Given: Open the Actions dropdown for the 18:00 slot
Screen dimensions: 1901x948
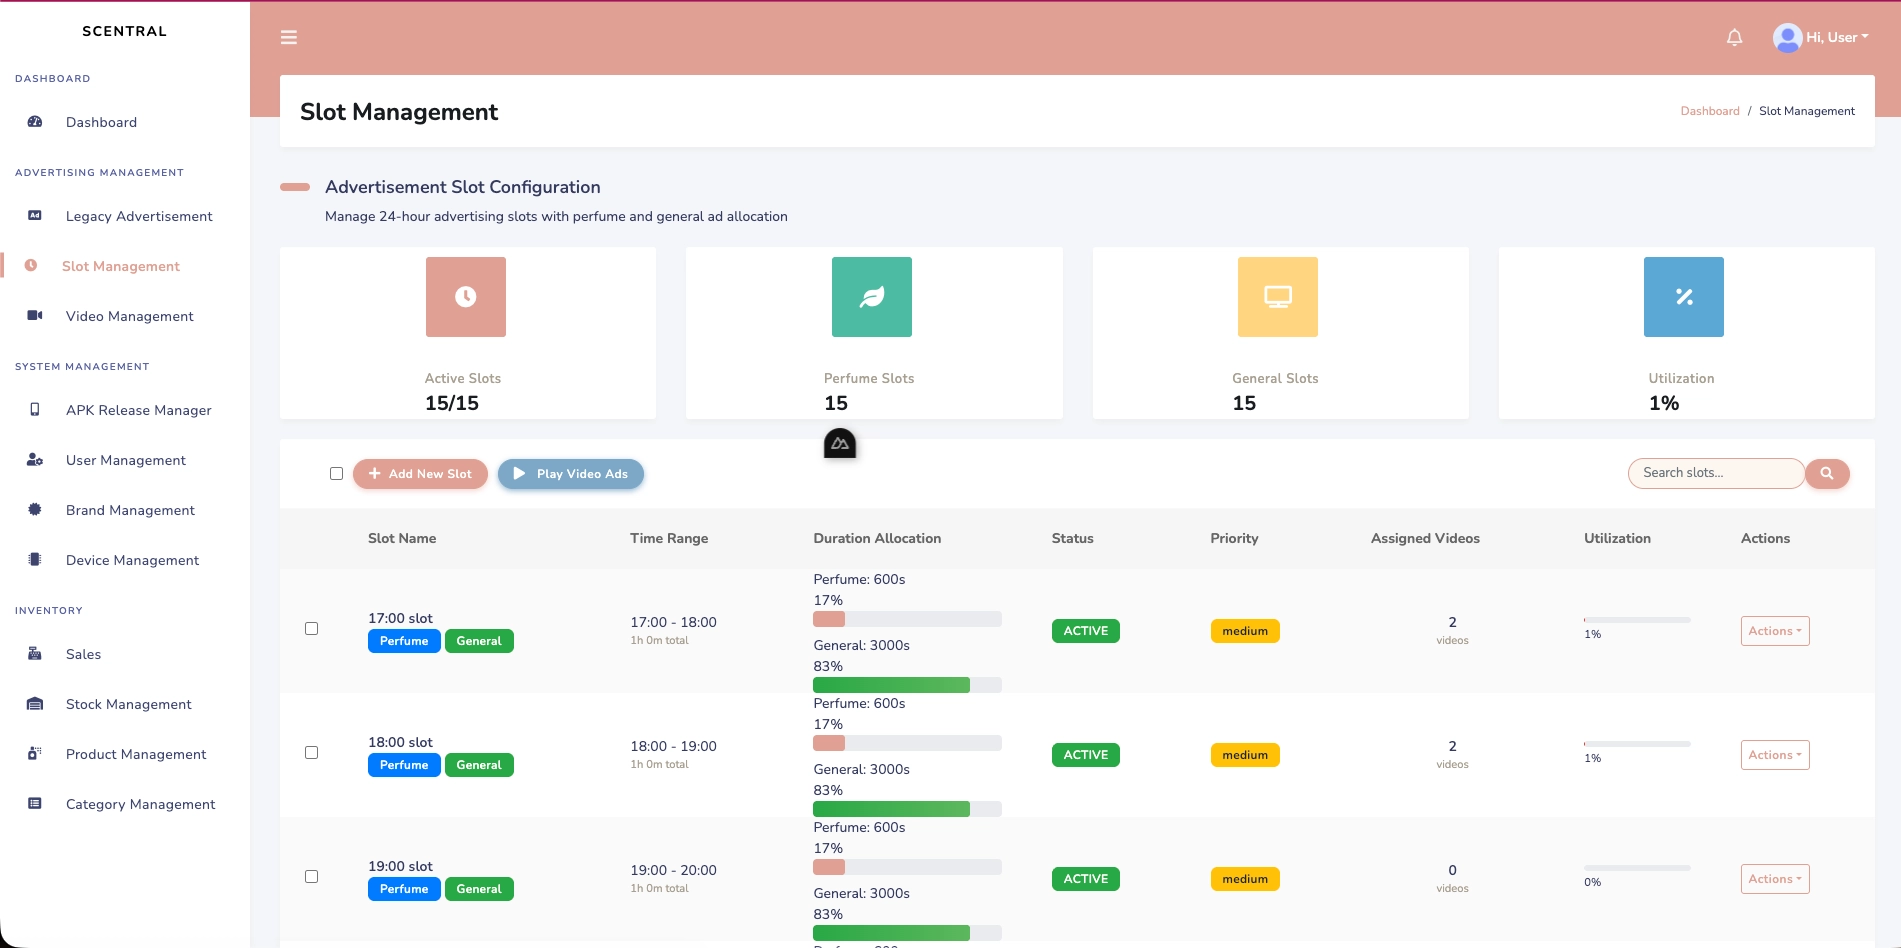Looking at the screenshot, I should coord(1774,755).
